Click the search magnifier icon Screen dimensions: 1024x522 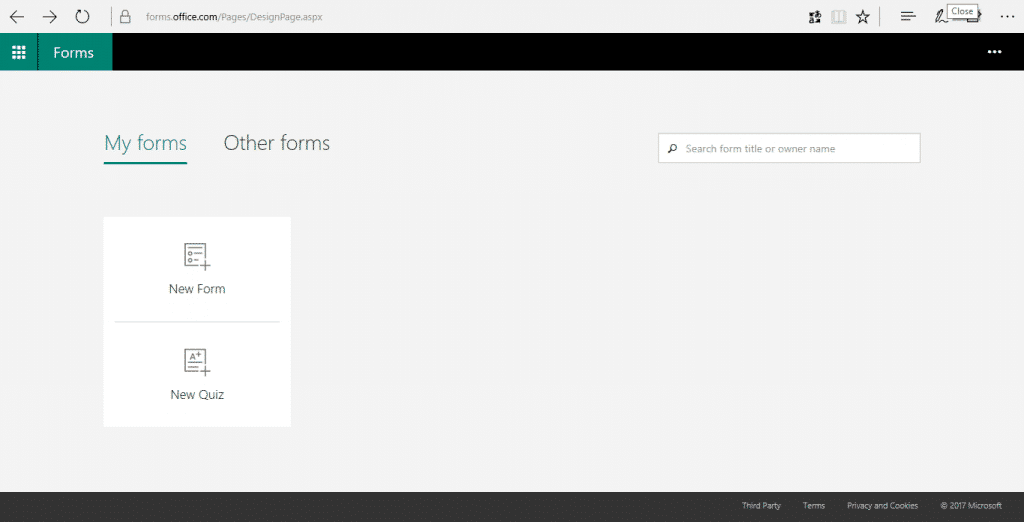pyautogui.click(x=672, y=149)
